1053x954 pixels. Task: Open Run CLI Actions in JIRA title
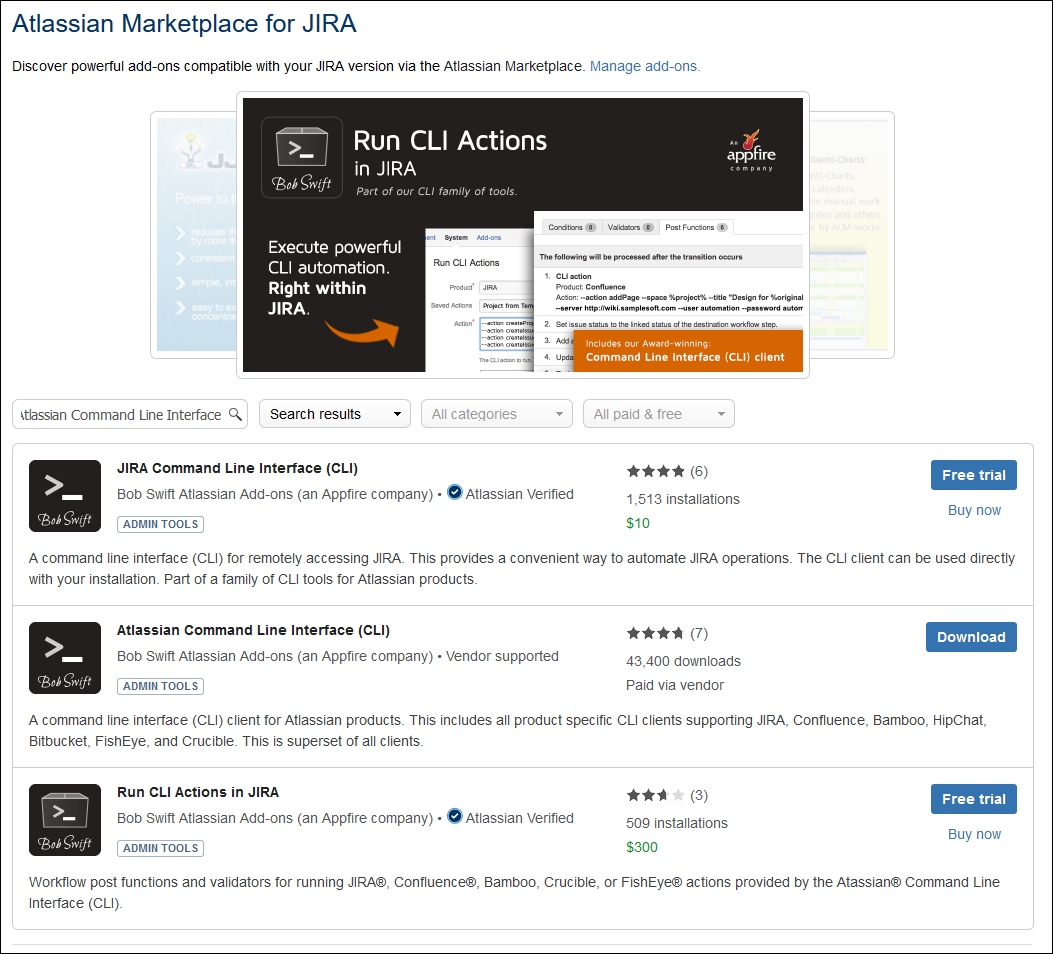point(197,792)
